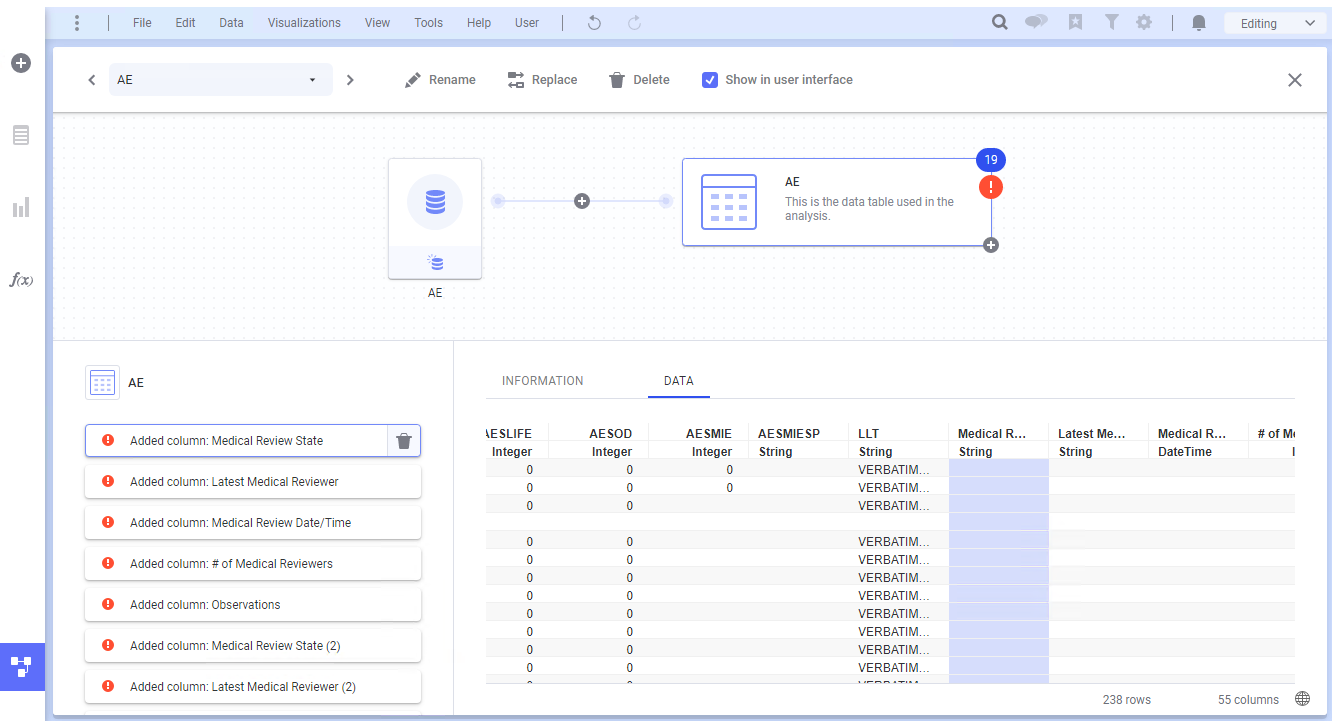Open the search magnifier tool

coord(999,22)
